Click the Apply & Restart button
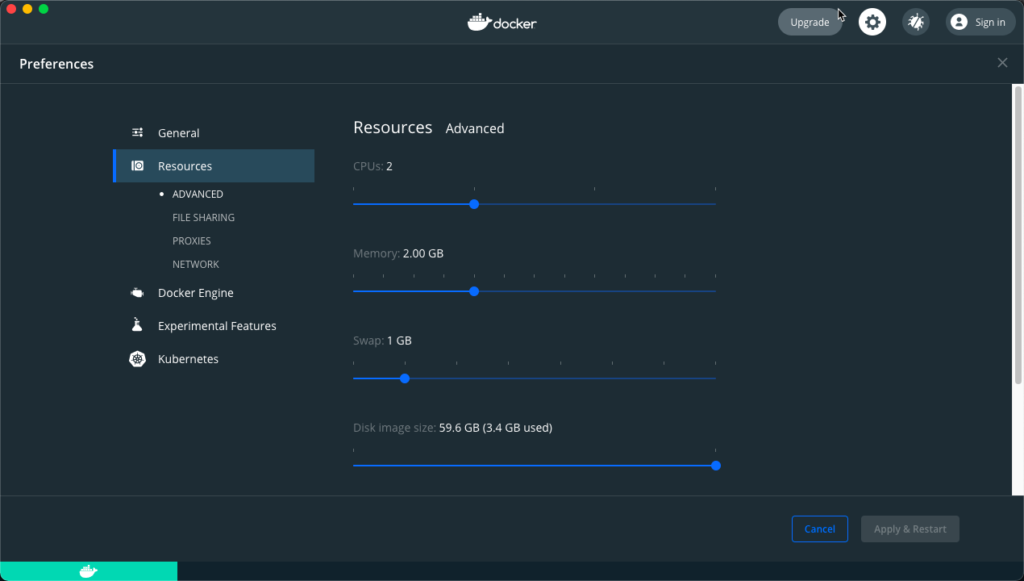This screenshot has width=1024, height=581. point(910,529)
